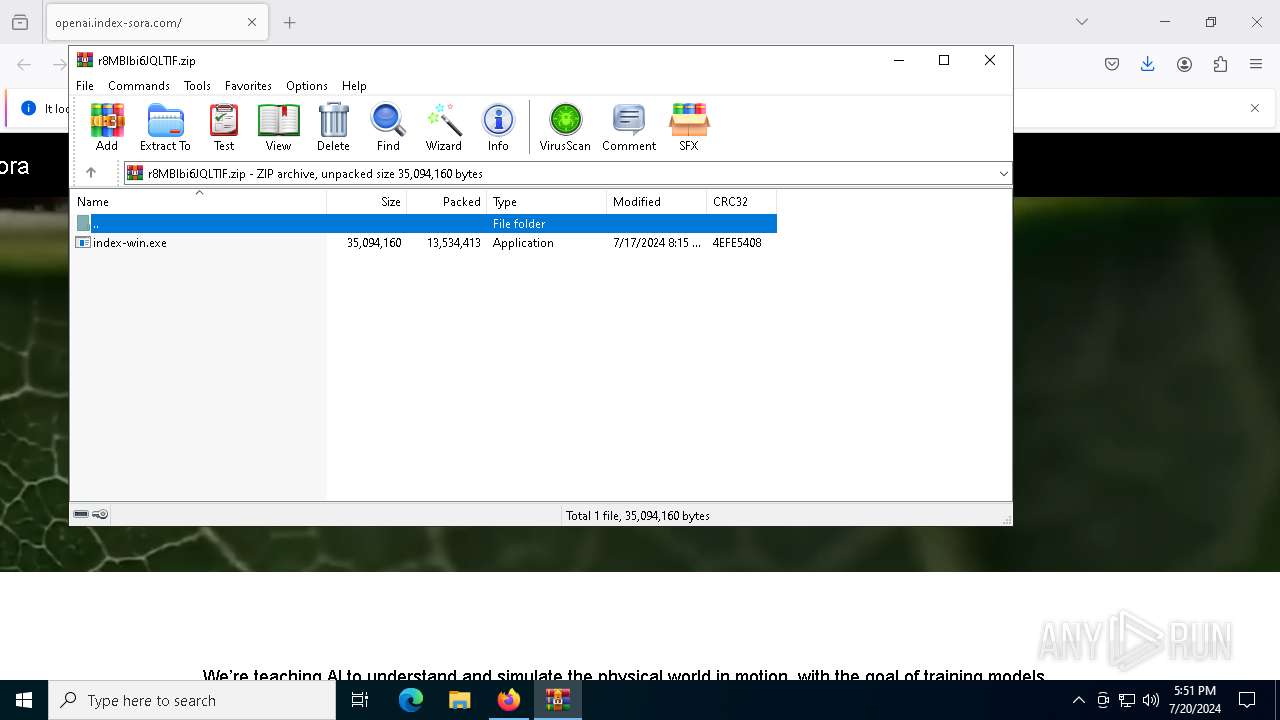Click the Delete trash icon
This screenshot has width=1280, height=720.
click(333, 127)
